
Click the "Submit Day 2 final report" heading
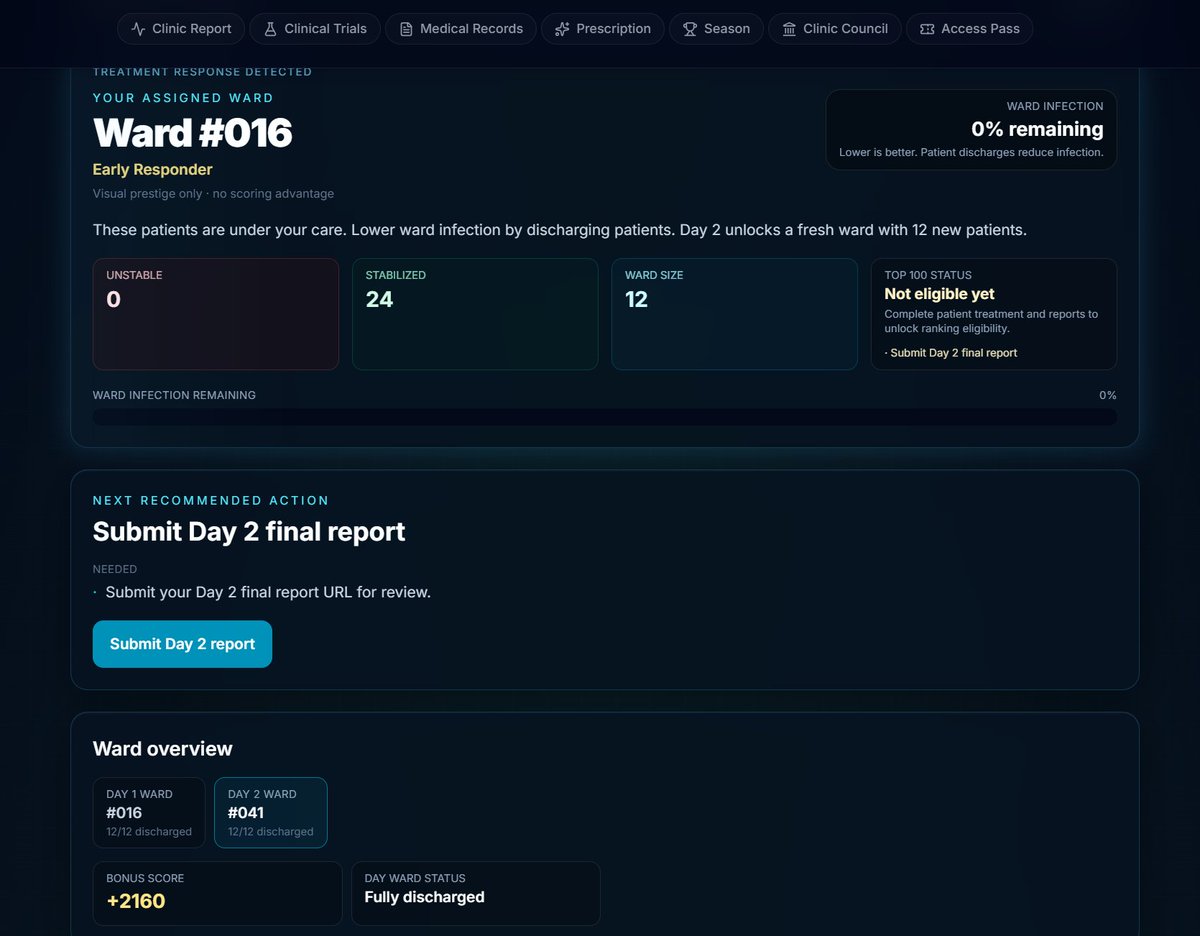(249, 532)
